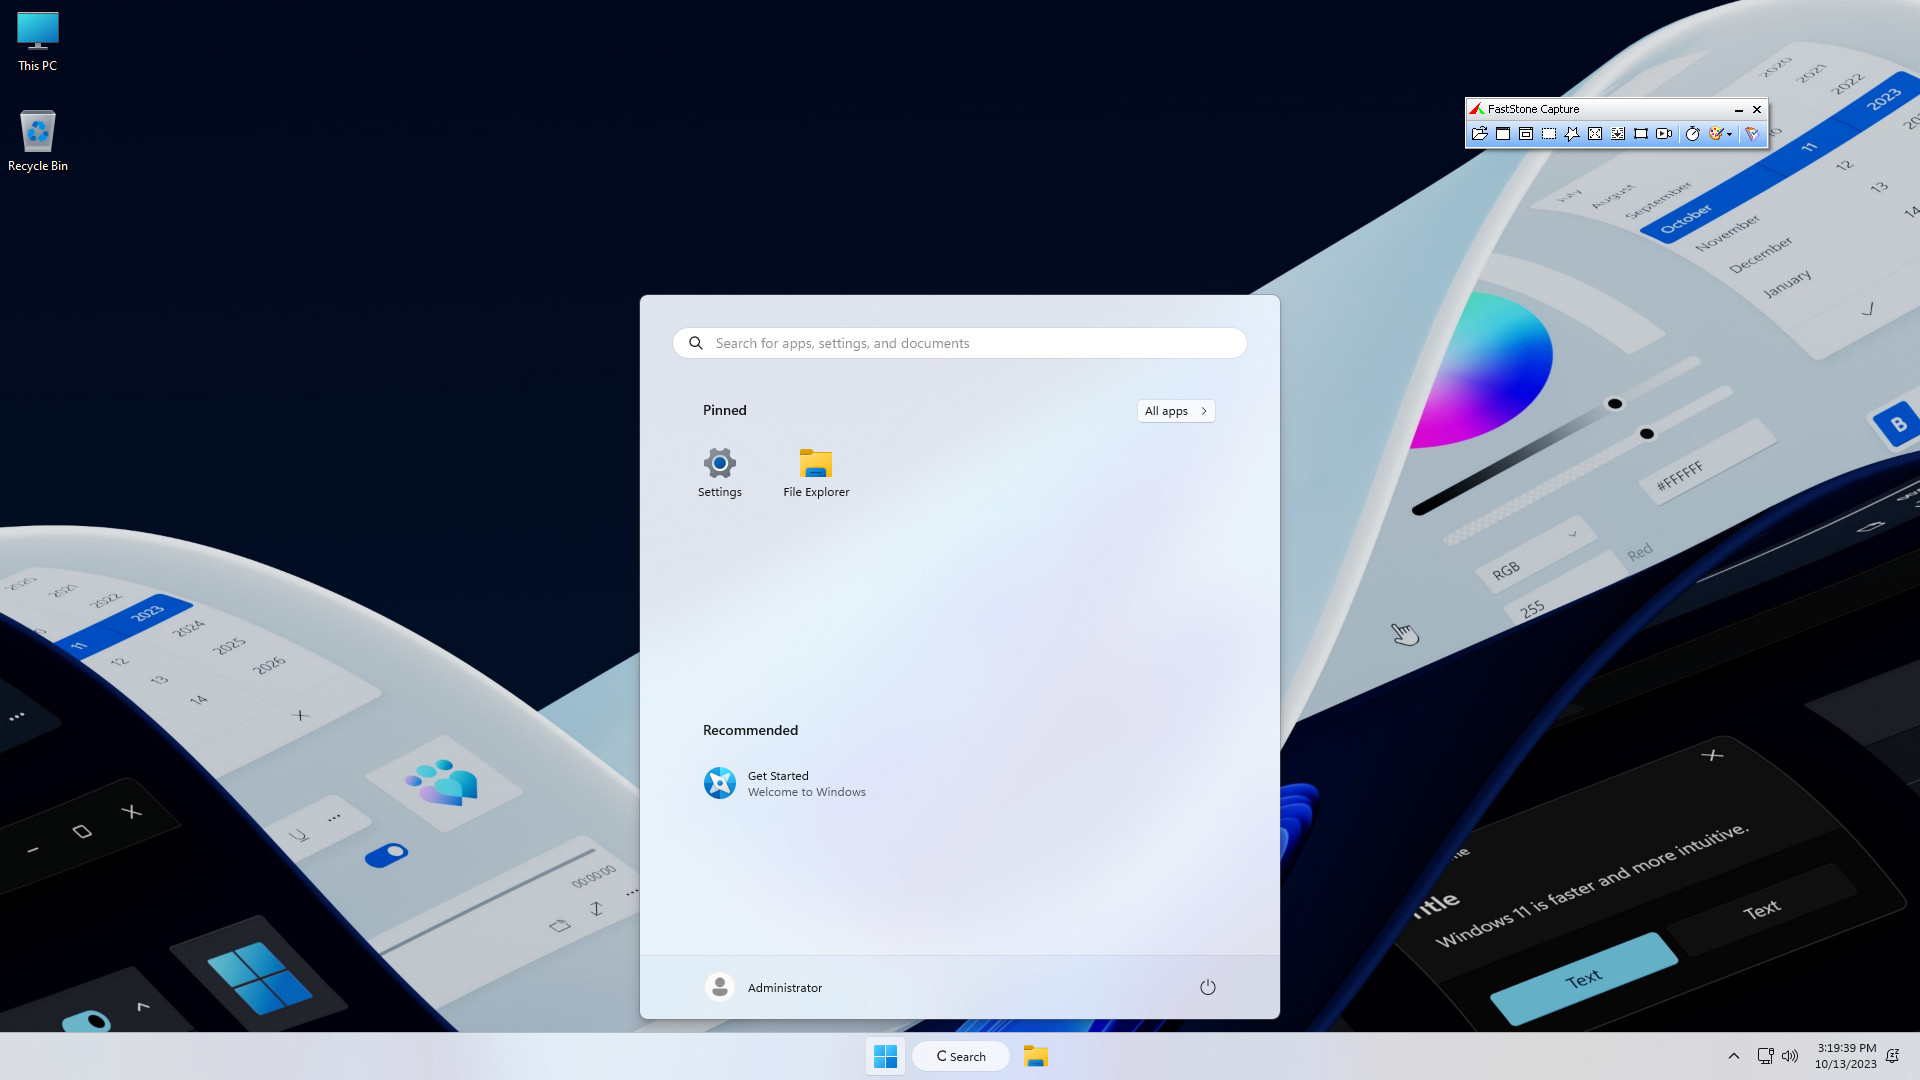Viewport: 1920px width, 1080px height.
Task: Open File Explorer from pinned apps
Action: (816, 473)
